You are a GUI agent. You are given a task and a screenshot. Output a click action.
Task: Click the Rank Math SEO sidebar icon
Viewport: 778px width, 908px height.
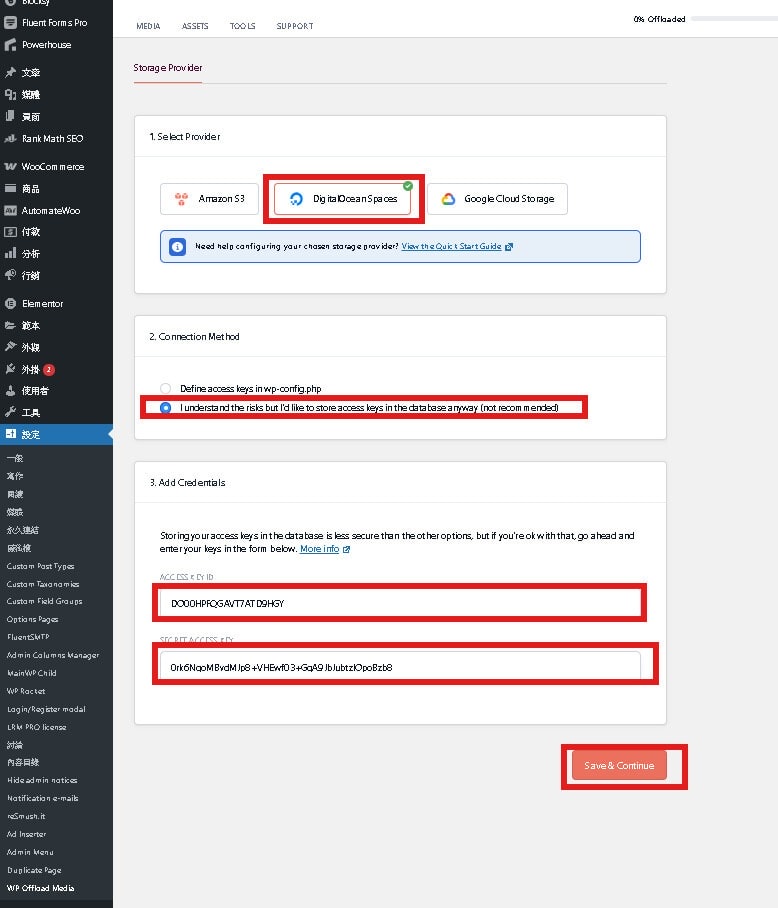click(x=10, y=139)
